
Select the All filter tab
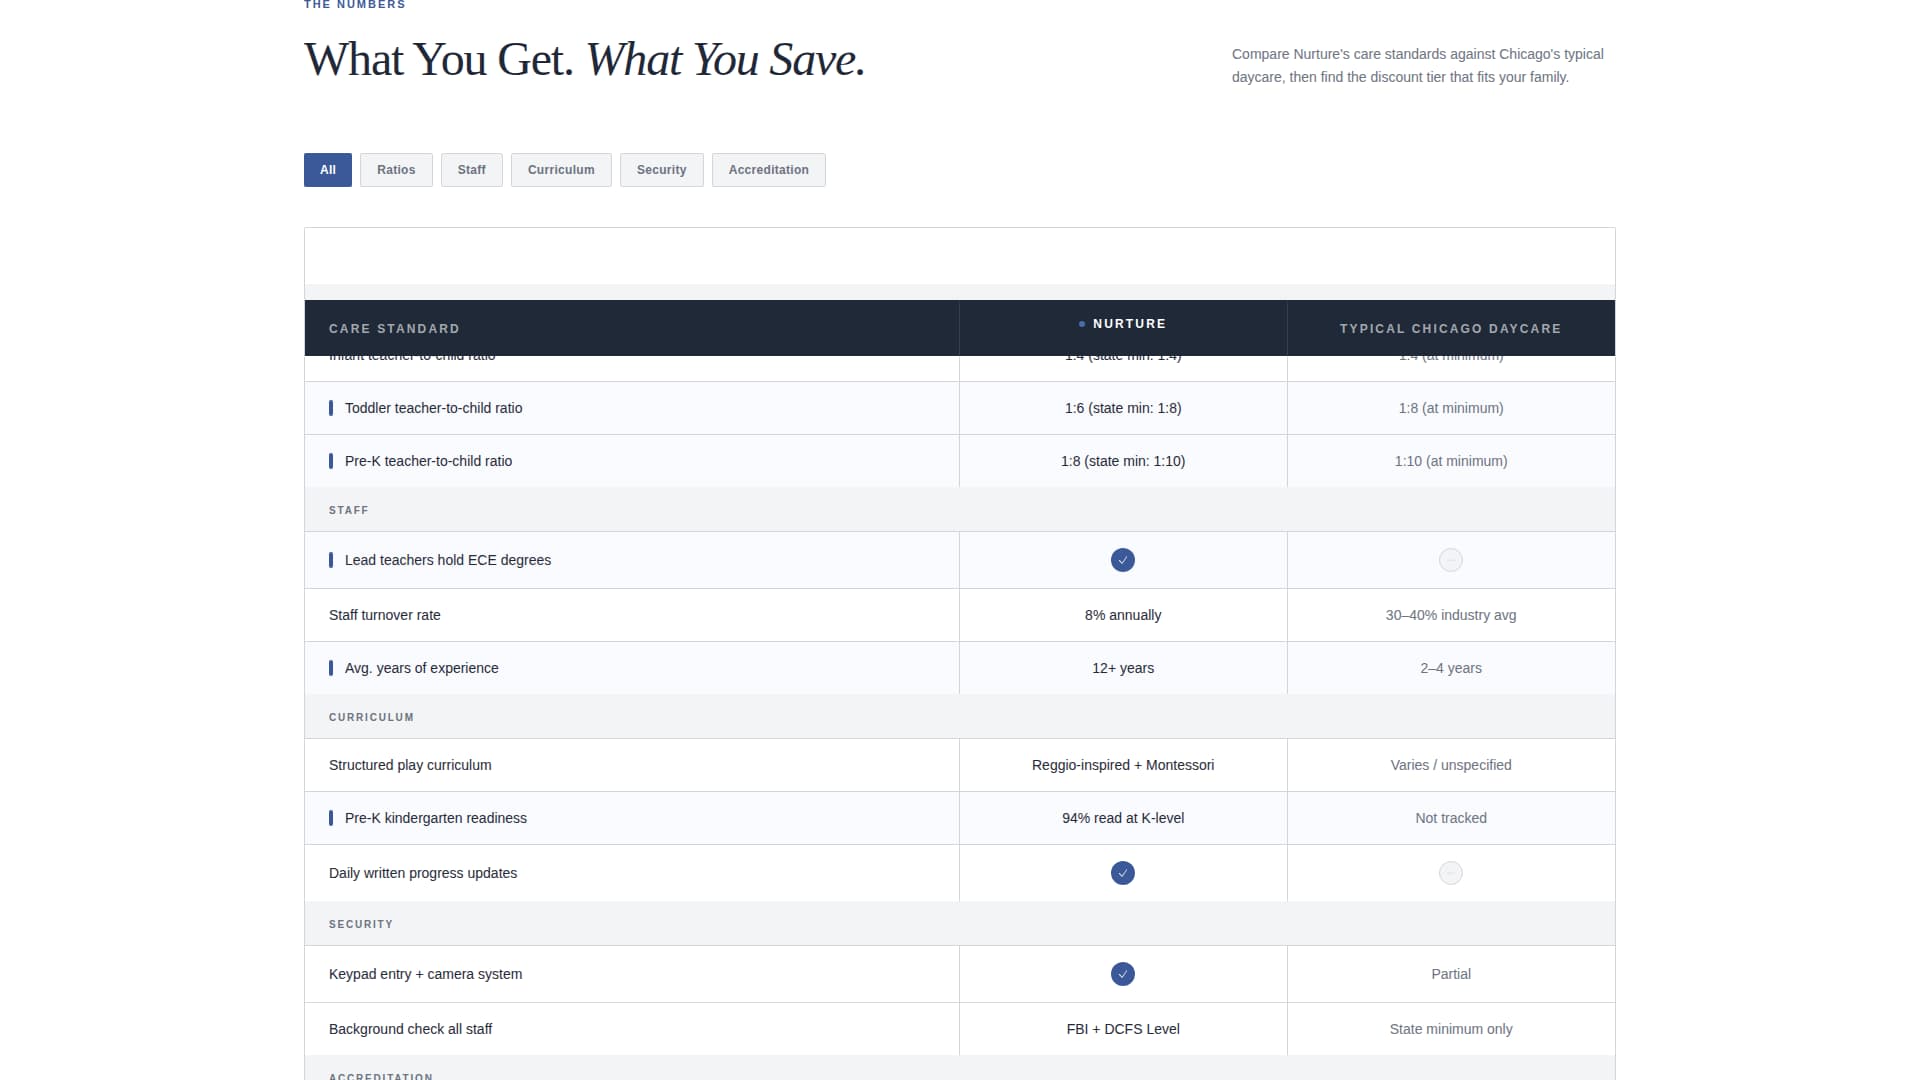pyautogui.click(x=327, y=170)
